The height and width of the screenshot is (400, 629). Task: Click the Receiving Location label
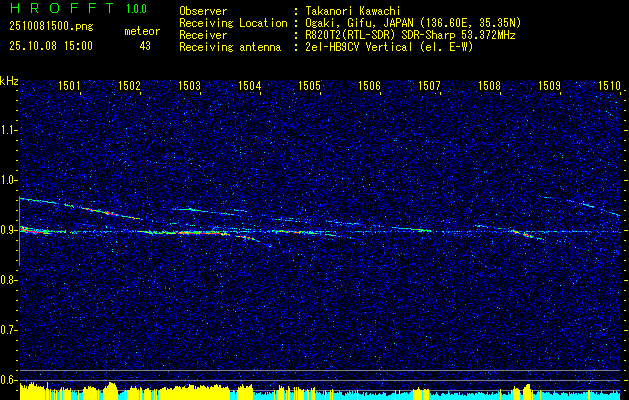click(x=233, y=23)
